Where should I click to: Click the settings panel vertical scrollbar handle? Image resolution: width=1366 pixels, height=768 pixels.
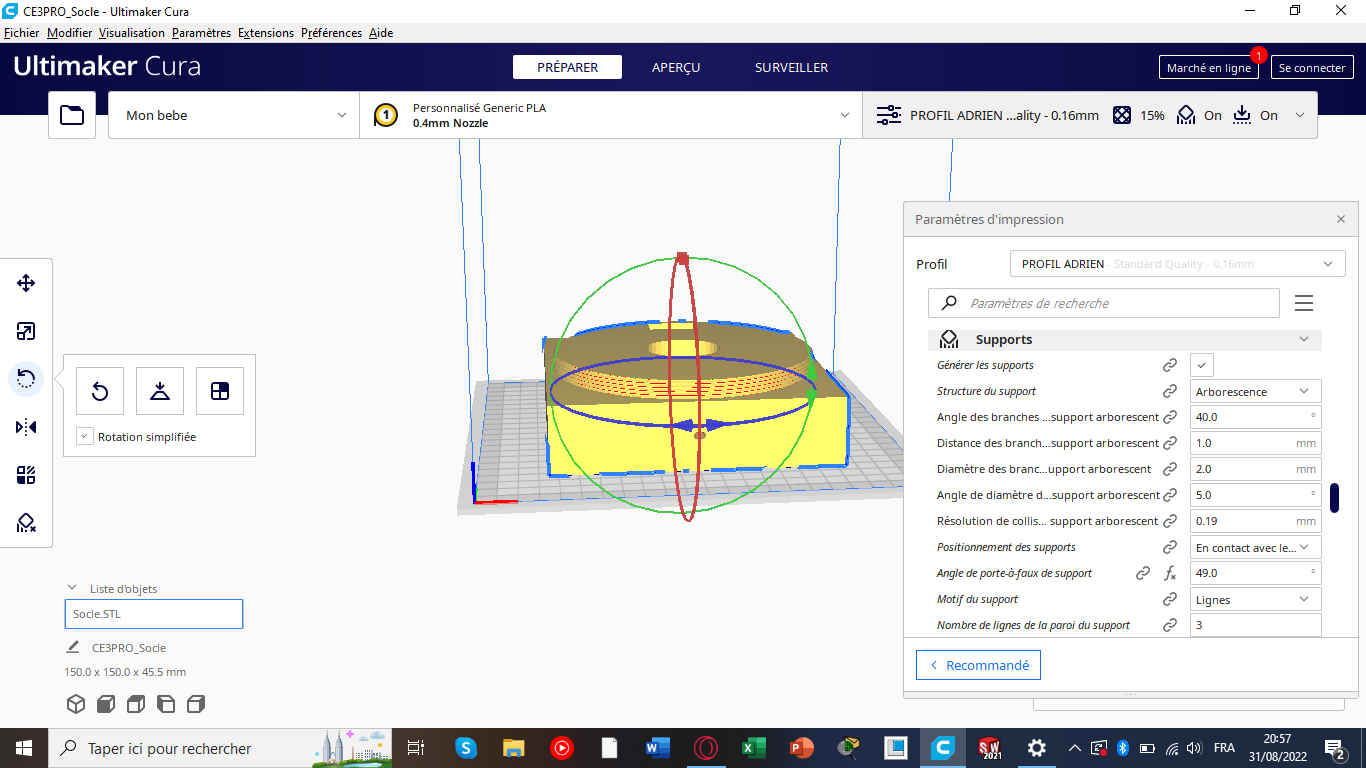(1334, 497)
